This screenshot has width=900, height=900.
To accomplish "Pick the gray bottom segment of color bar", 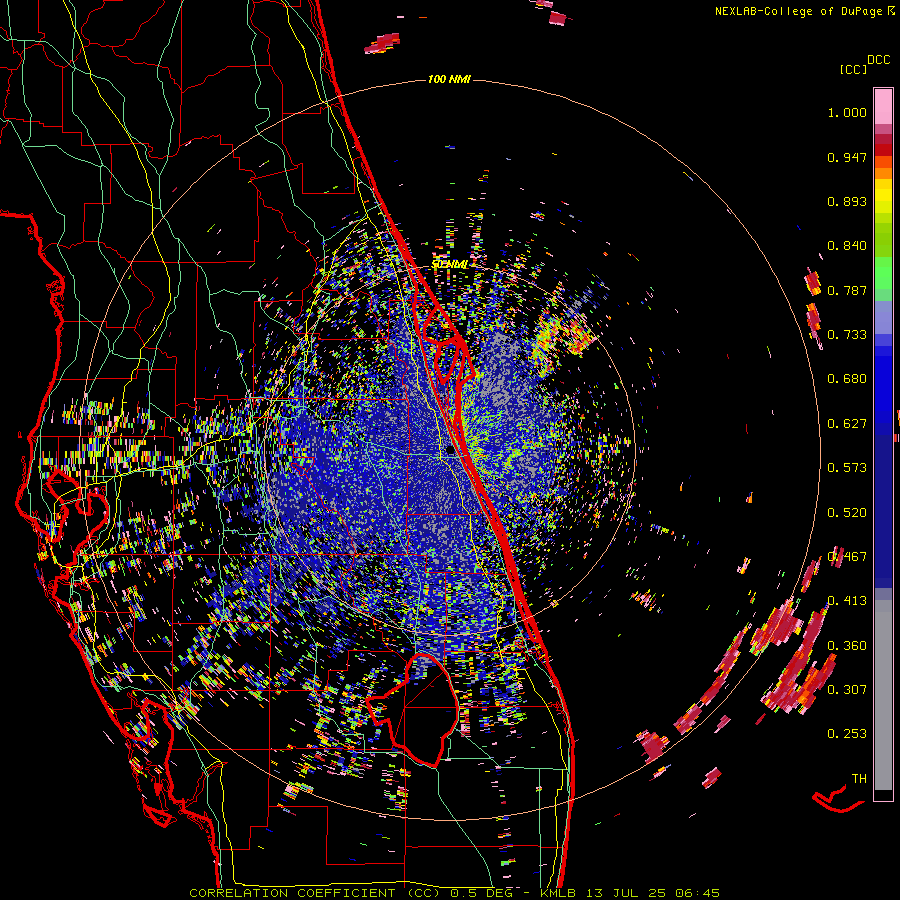I will (x=883, y=695).
